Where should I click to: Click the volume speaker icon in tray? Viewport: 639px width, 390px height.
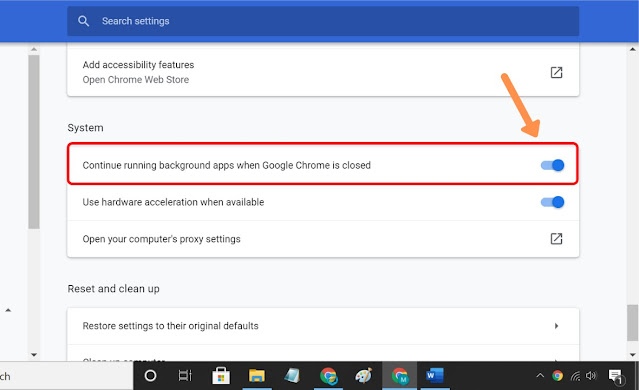pos(591,376)
